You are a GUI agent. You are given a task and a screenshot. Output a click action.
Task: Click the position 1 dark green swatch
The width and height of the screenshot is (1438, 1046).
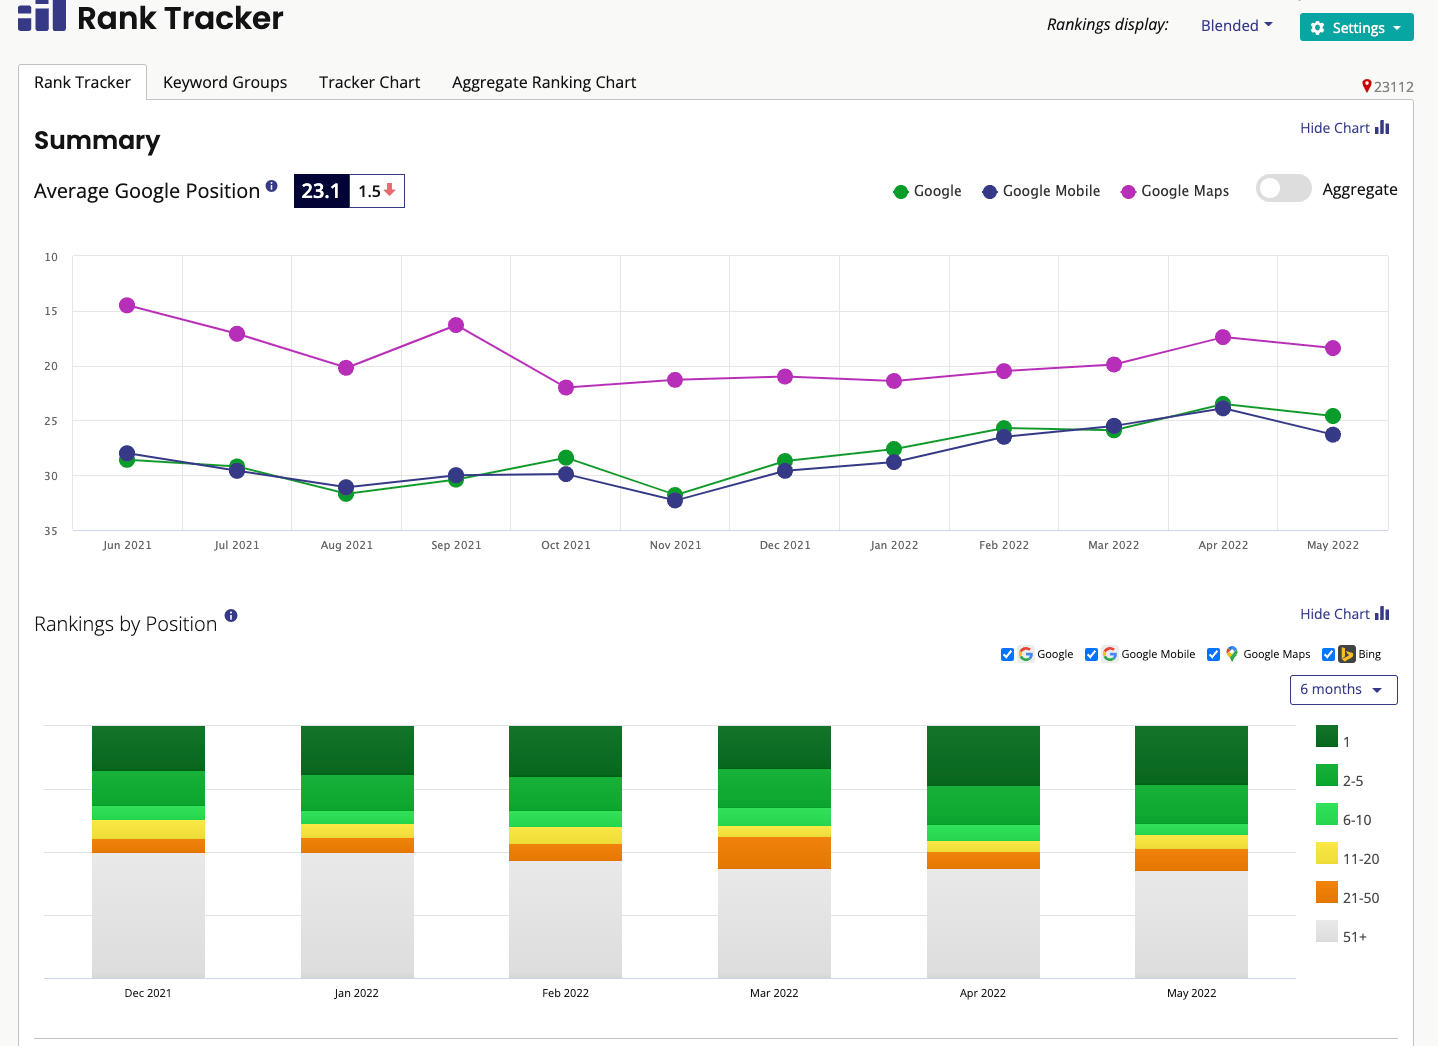[x=1327, y=736]
